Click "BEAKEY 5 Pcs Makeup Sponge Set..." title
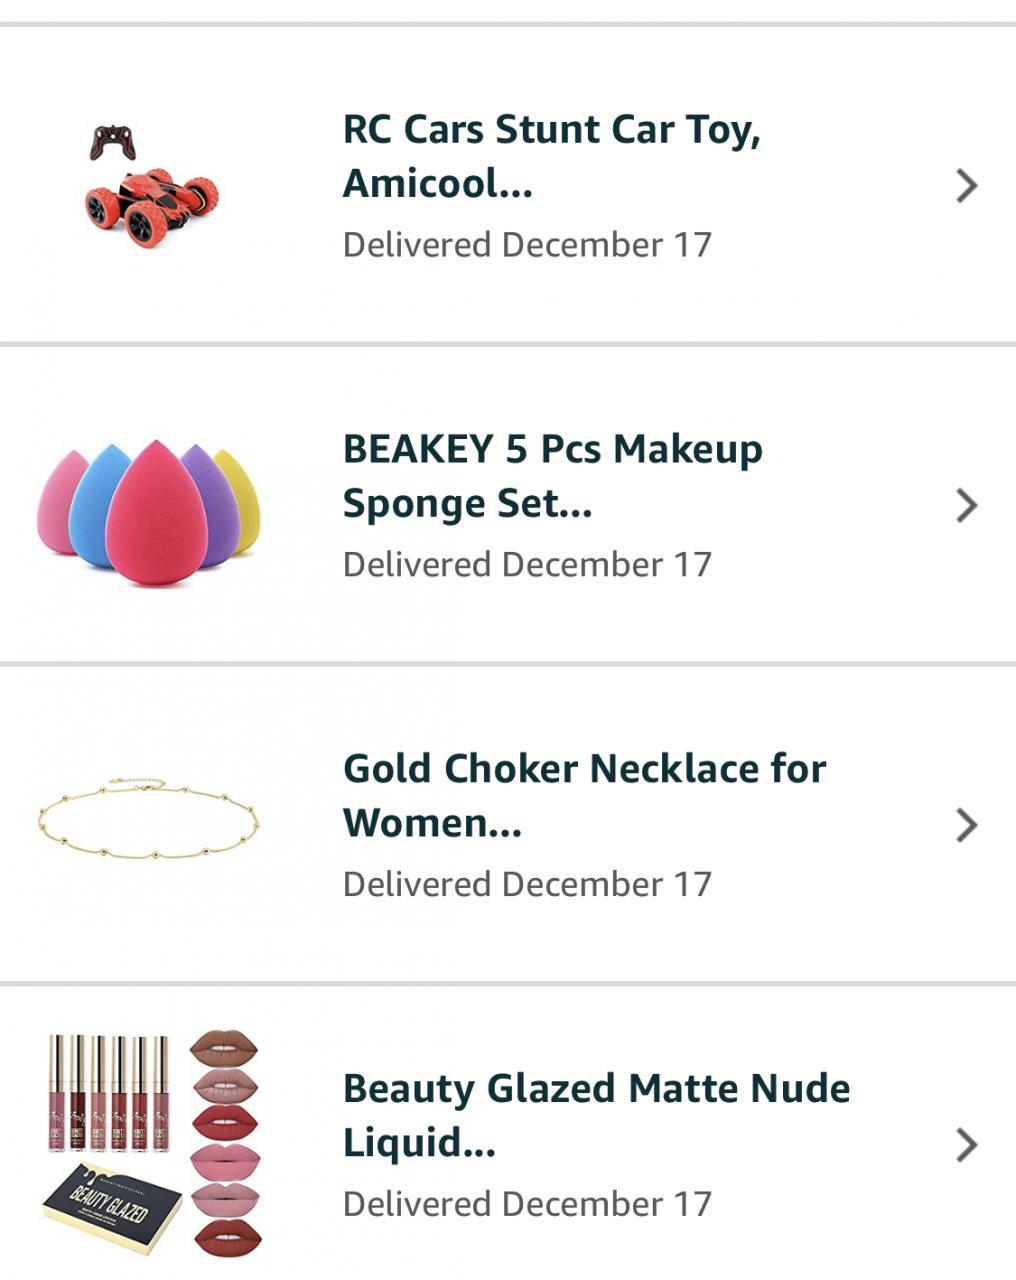The height and width of the screenshot is (1280, 1016). [x=552, y=476]
